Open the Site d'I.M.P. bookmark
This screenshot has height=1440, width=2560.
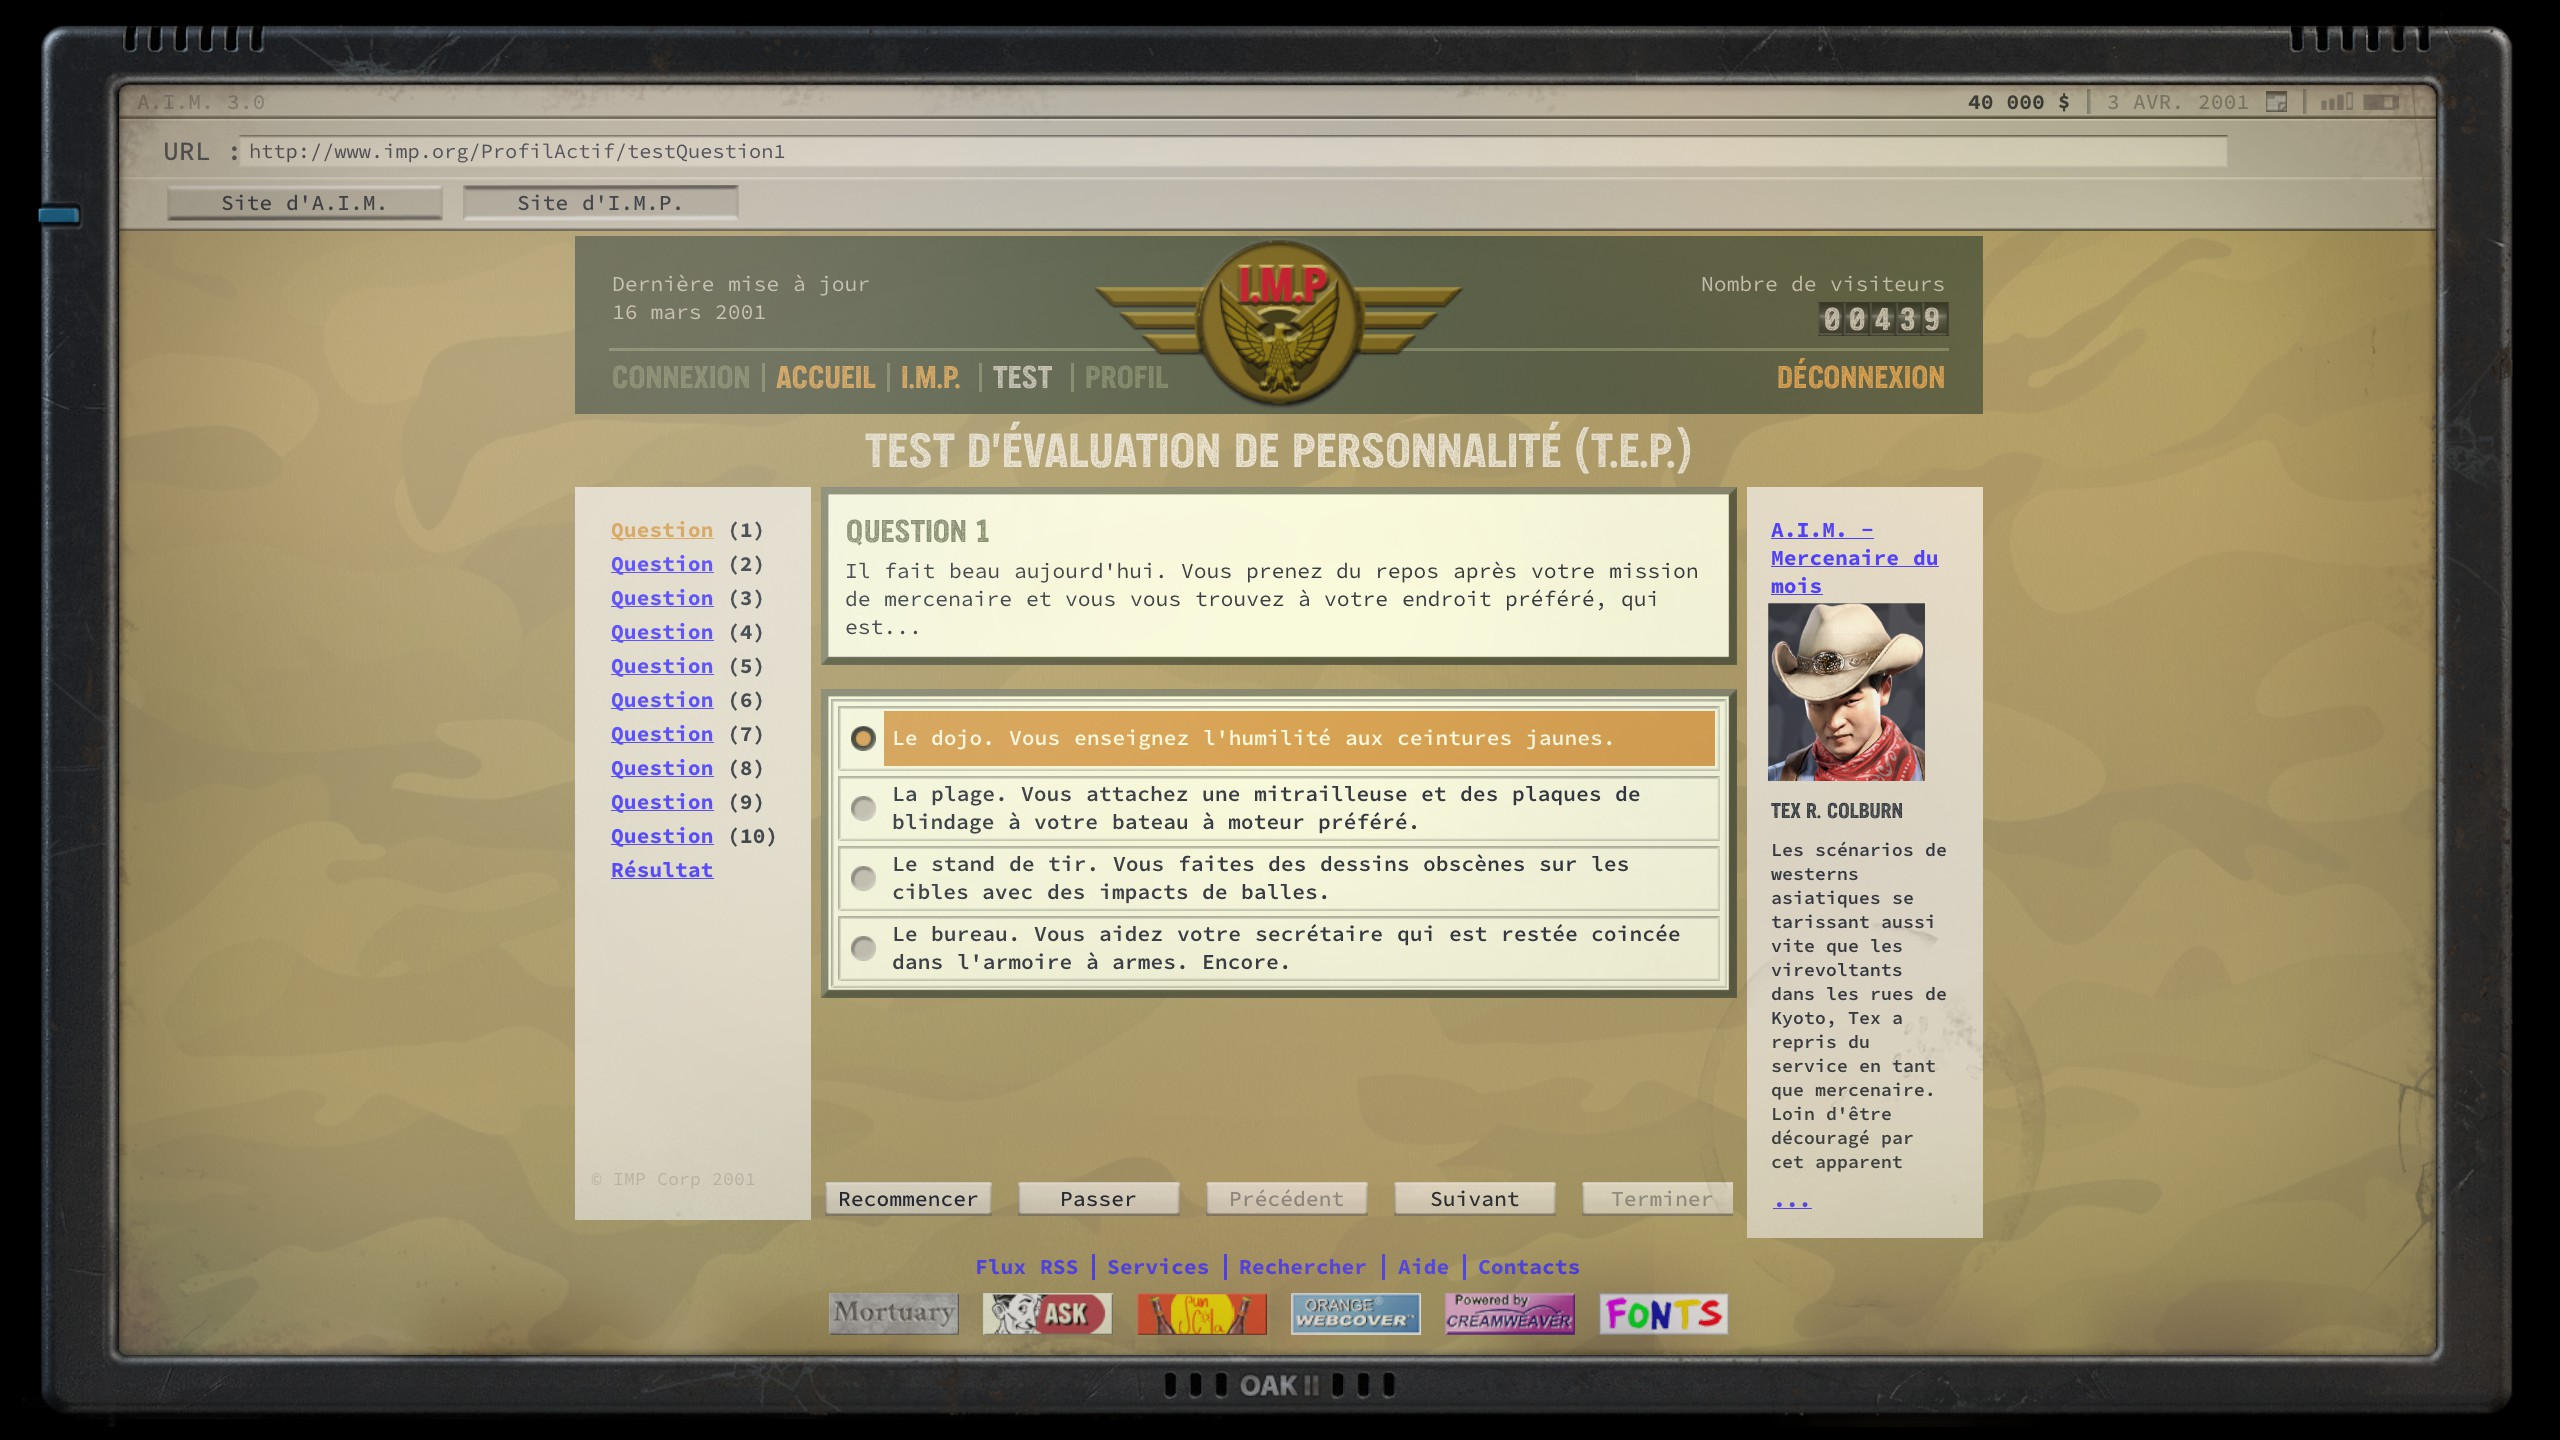pyautogui.click(x=600, y=203)
